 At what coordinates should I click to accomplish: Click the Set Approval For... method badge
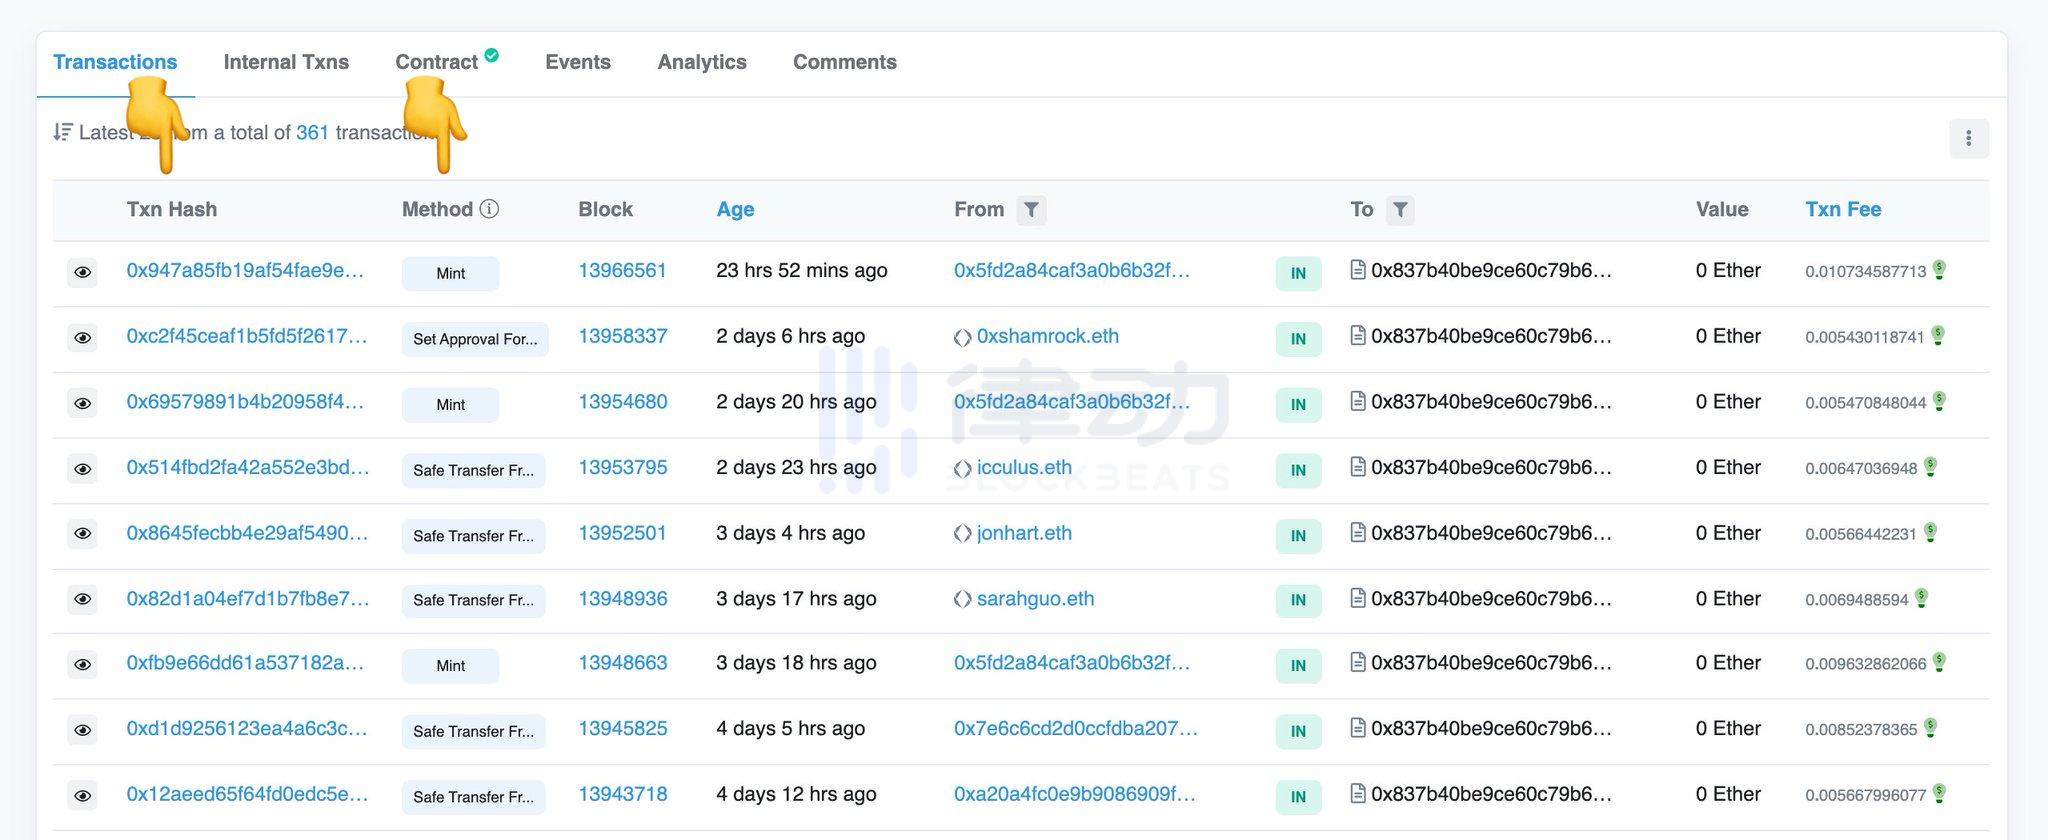(x=475, y=339)
